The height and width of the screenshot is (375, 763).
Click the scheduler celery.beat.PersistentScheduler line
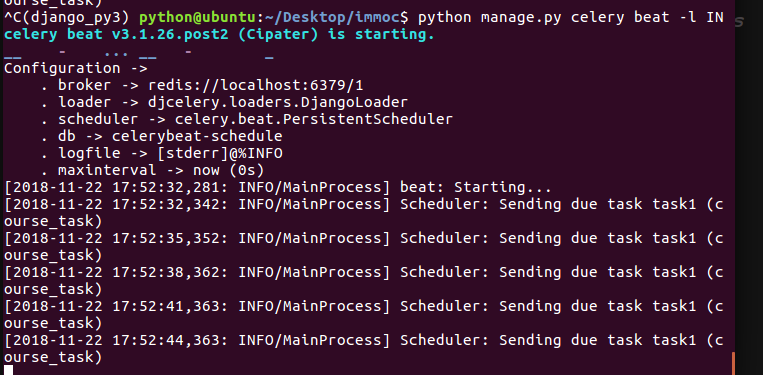247,120
